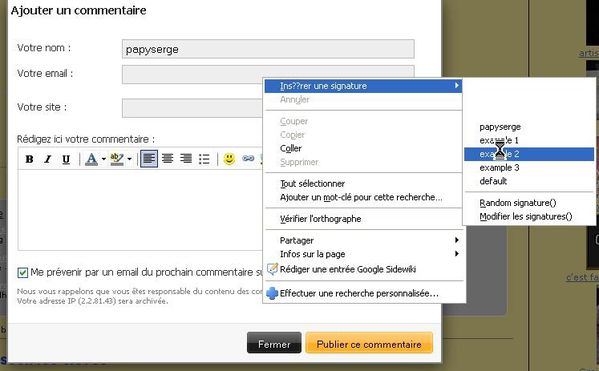Open the highlight color dropdown arrow

point(130,159)
